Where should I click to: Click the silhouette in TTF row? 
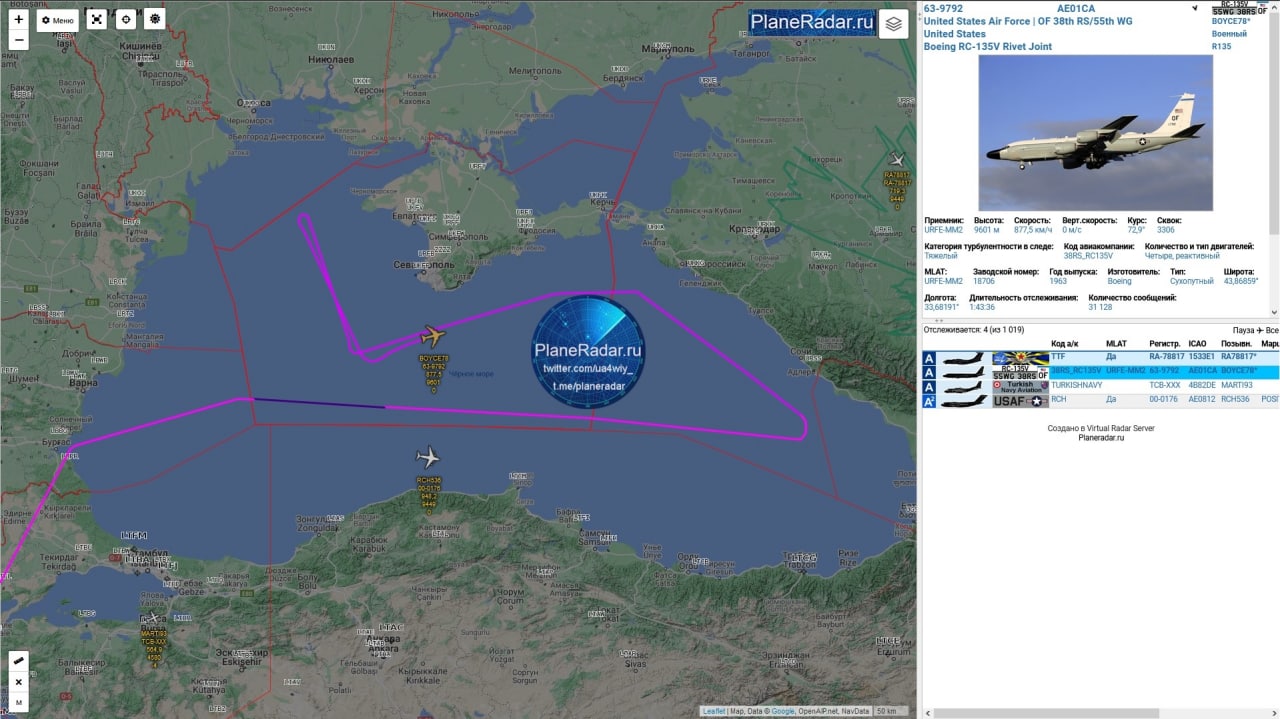(x=964, y=357)
